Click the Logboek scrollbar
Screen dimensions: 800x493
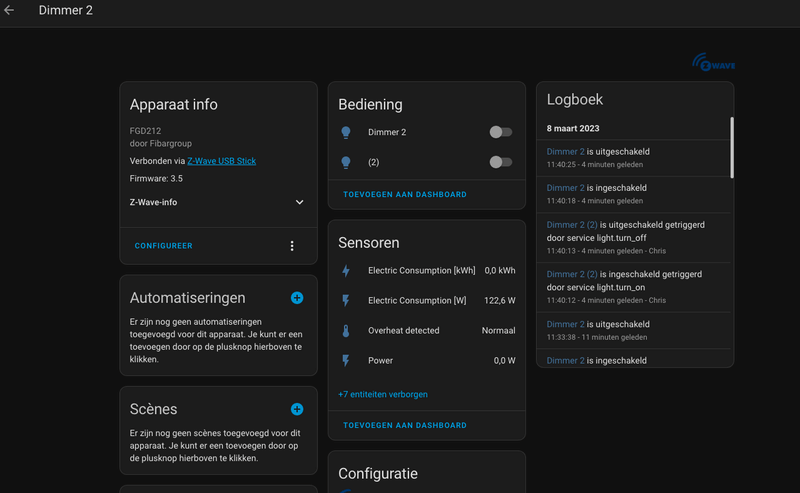pos(731,150)
